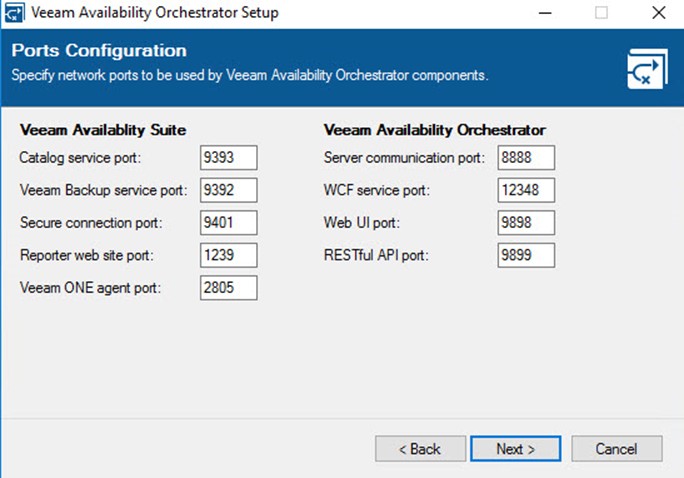The width and height of the screenshot is (684, 478).
Task: Focus the Secure connection port field
Action: (229, 222)
